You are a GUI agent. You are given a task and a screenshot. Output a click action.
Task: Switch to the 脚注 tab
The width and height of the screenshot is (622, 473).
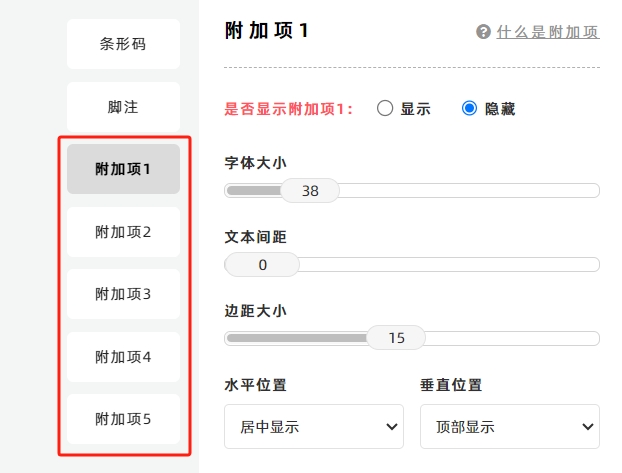tap(123, 107)
